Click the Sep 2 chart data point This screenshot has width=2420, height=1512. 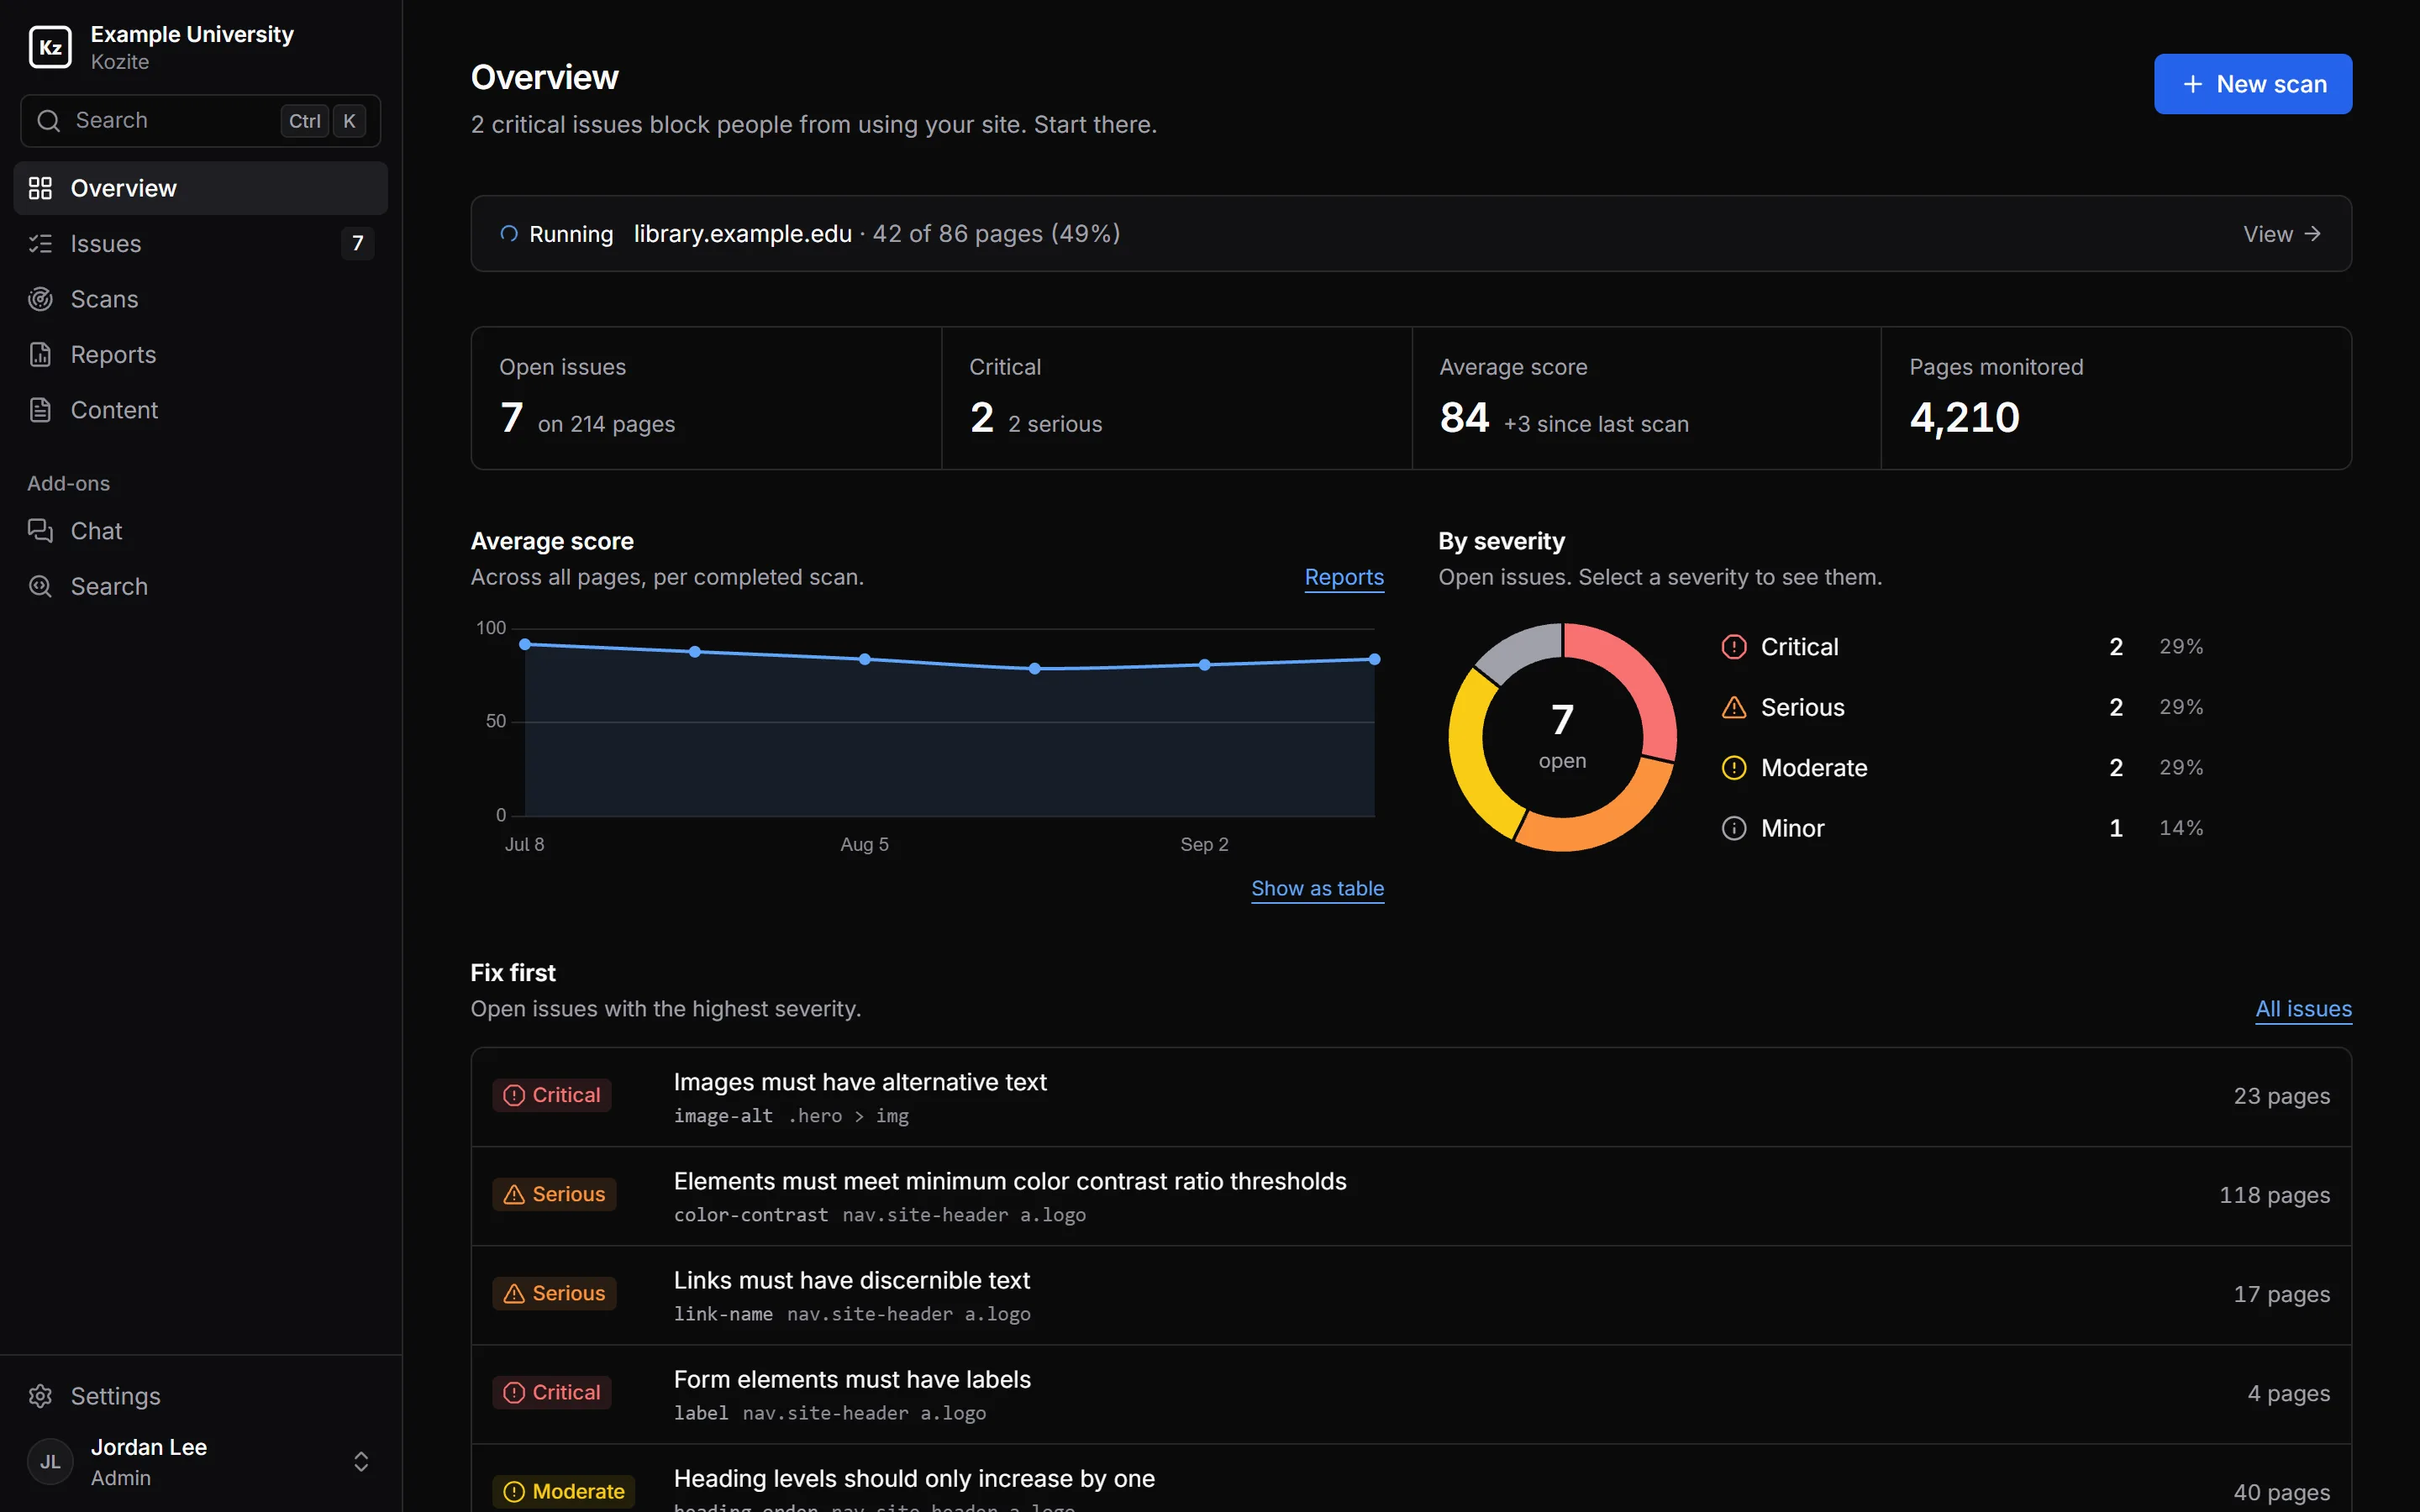[x=1204, y=665]
